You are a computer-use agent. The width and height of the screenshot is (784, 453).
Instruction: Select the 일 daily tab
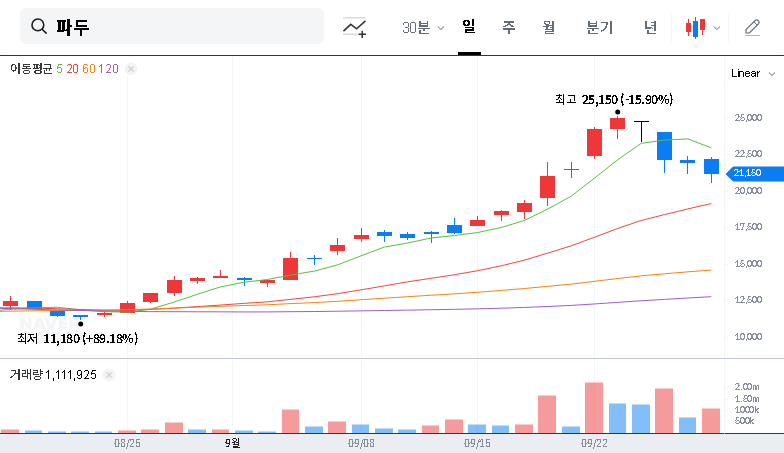coord(469,26)
